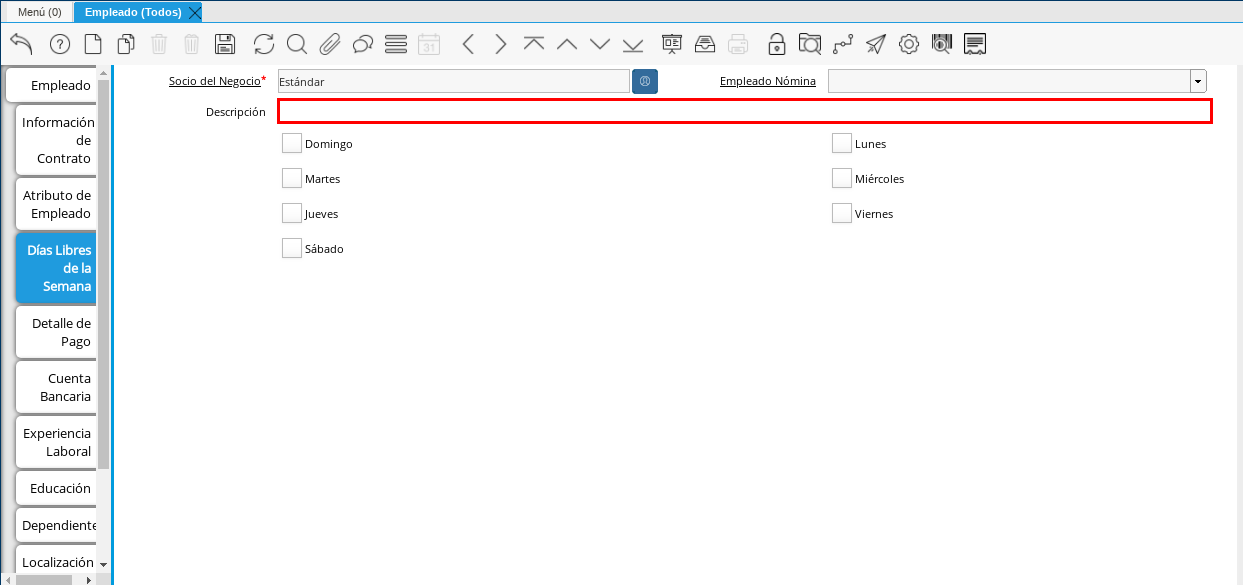
Task: Click the Empleado Nómina label link
Action: click(x=768, y=81)
